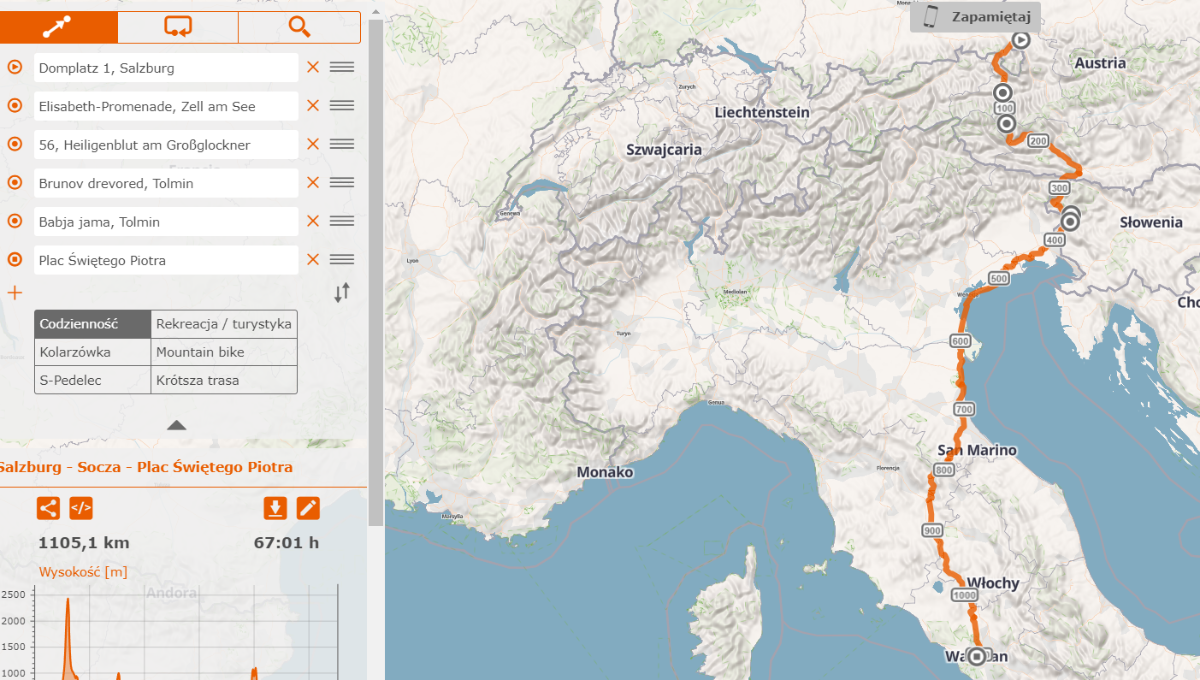The image size is (1200, 680).
Task: Edit the Plac Świętego Piotra destination field
Action: pos(166,260)
